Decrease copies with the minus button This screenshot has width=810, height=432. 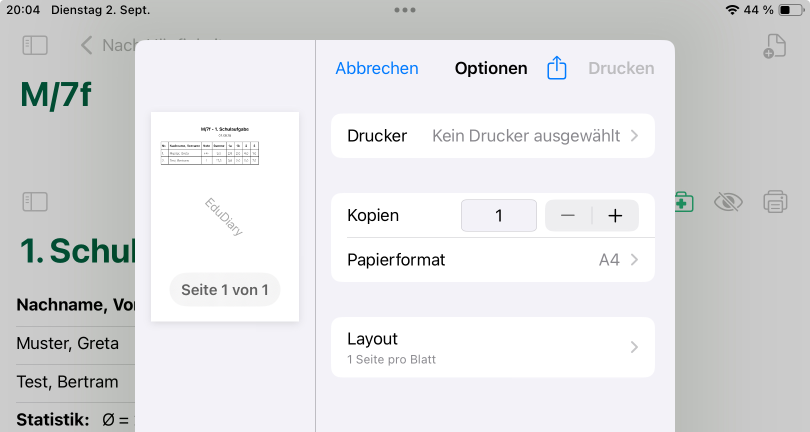[568, 216]
